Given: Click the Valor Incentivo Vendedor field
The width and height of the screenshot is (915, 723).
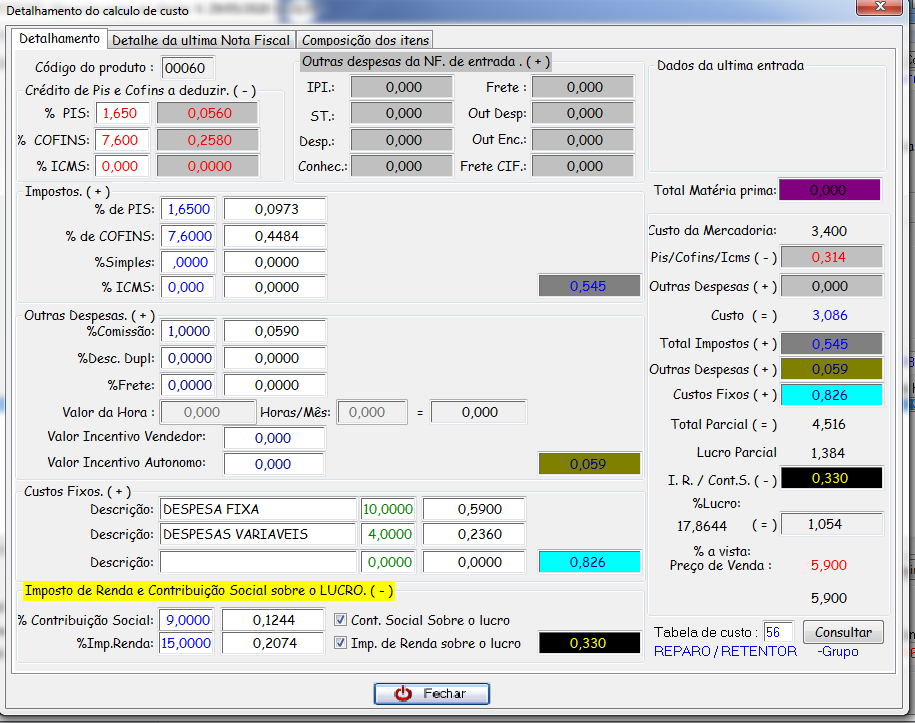Looking at the screenshot, I should pos(274,438).
